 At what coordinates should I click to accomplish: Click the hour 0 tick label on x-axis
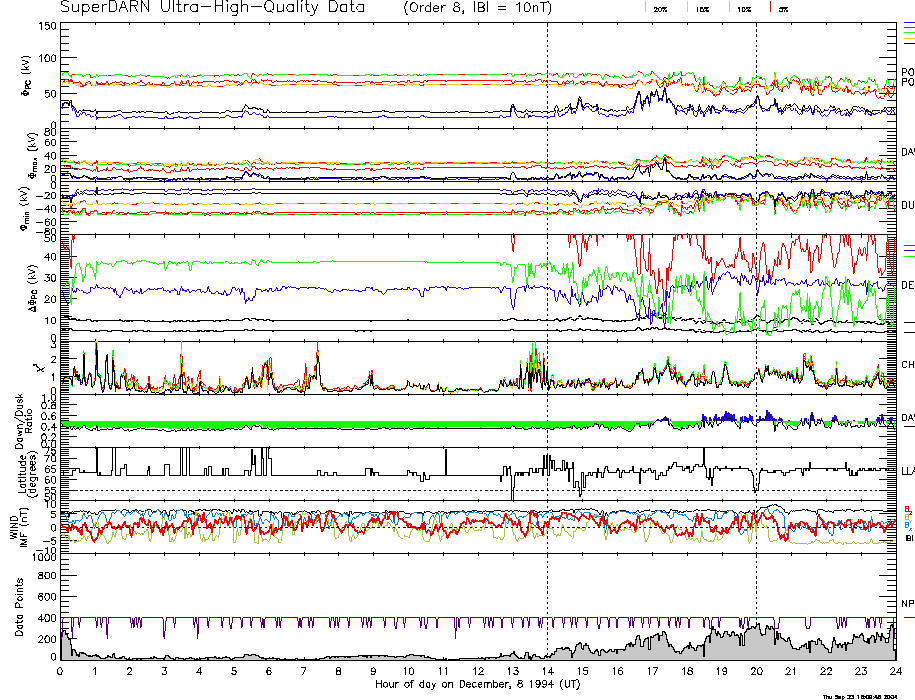[60, 672]
